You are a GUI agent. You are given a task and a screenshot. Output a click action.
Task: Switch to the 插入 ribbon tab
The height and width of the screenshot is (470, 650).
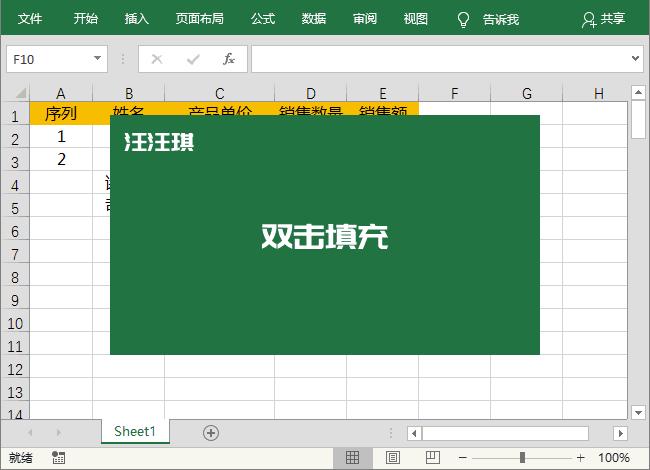136,19
